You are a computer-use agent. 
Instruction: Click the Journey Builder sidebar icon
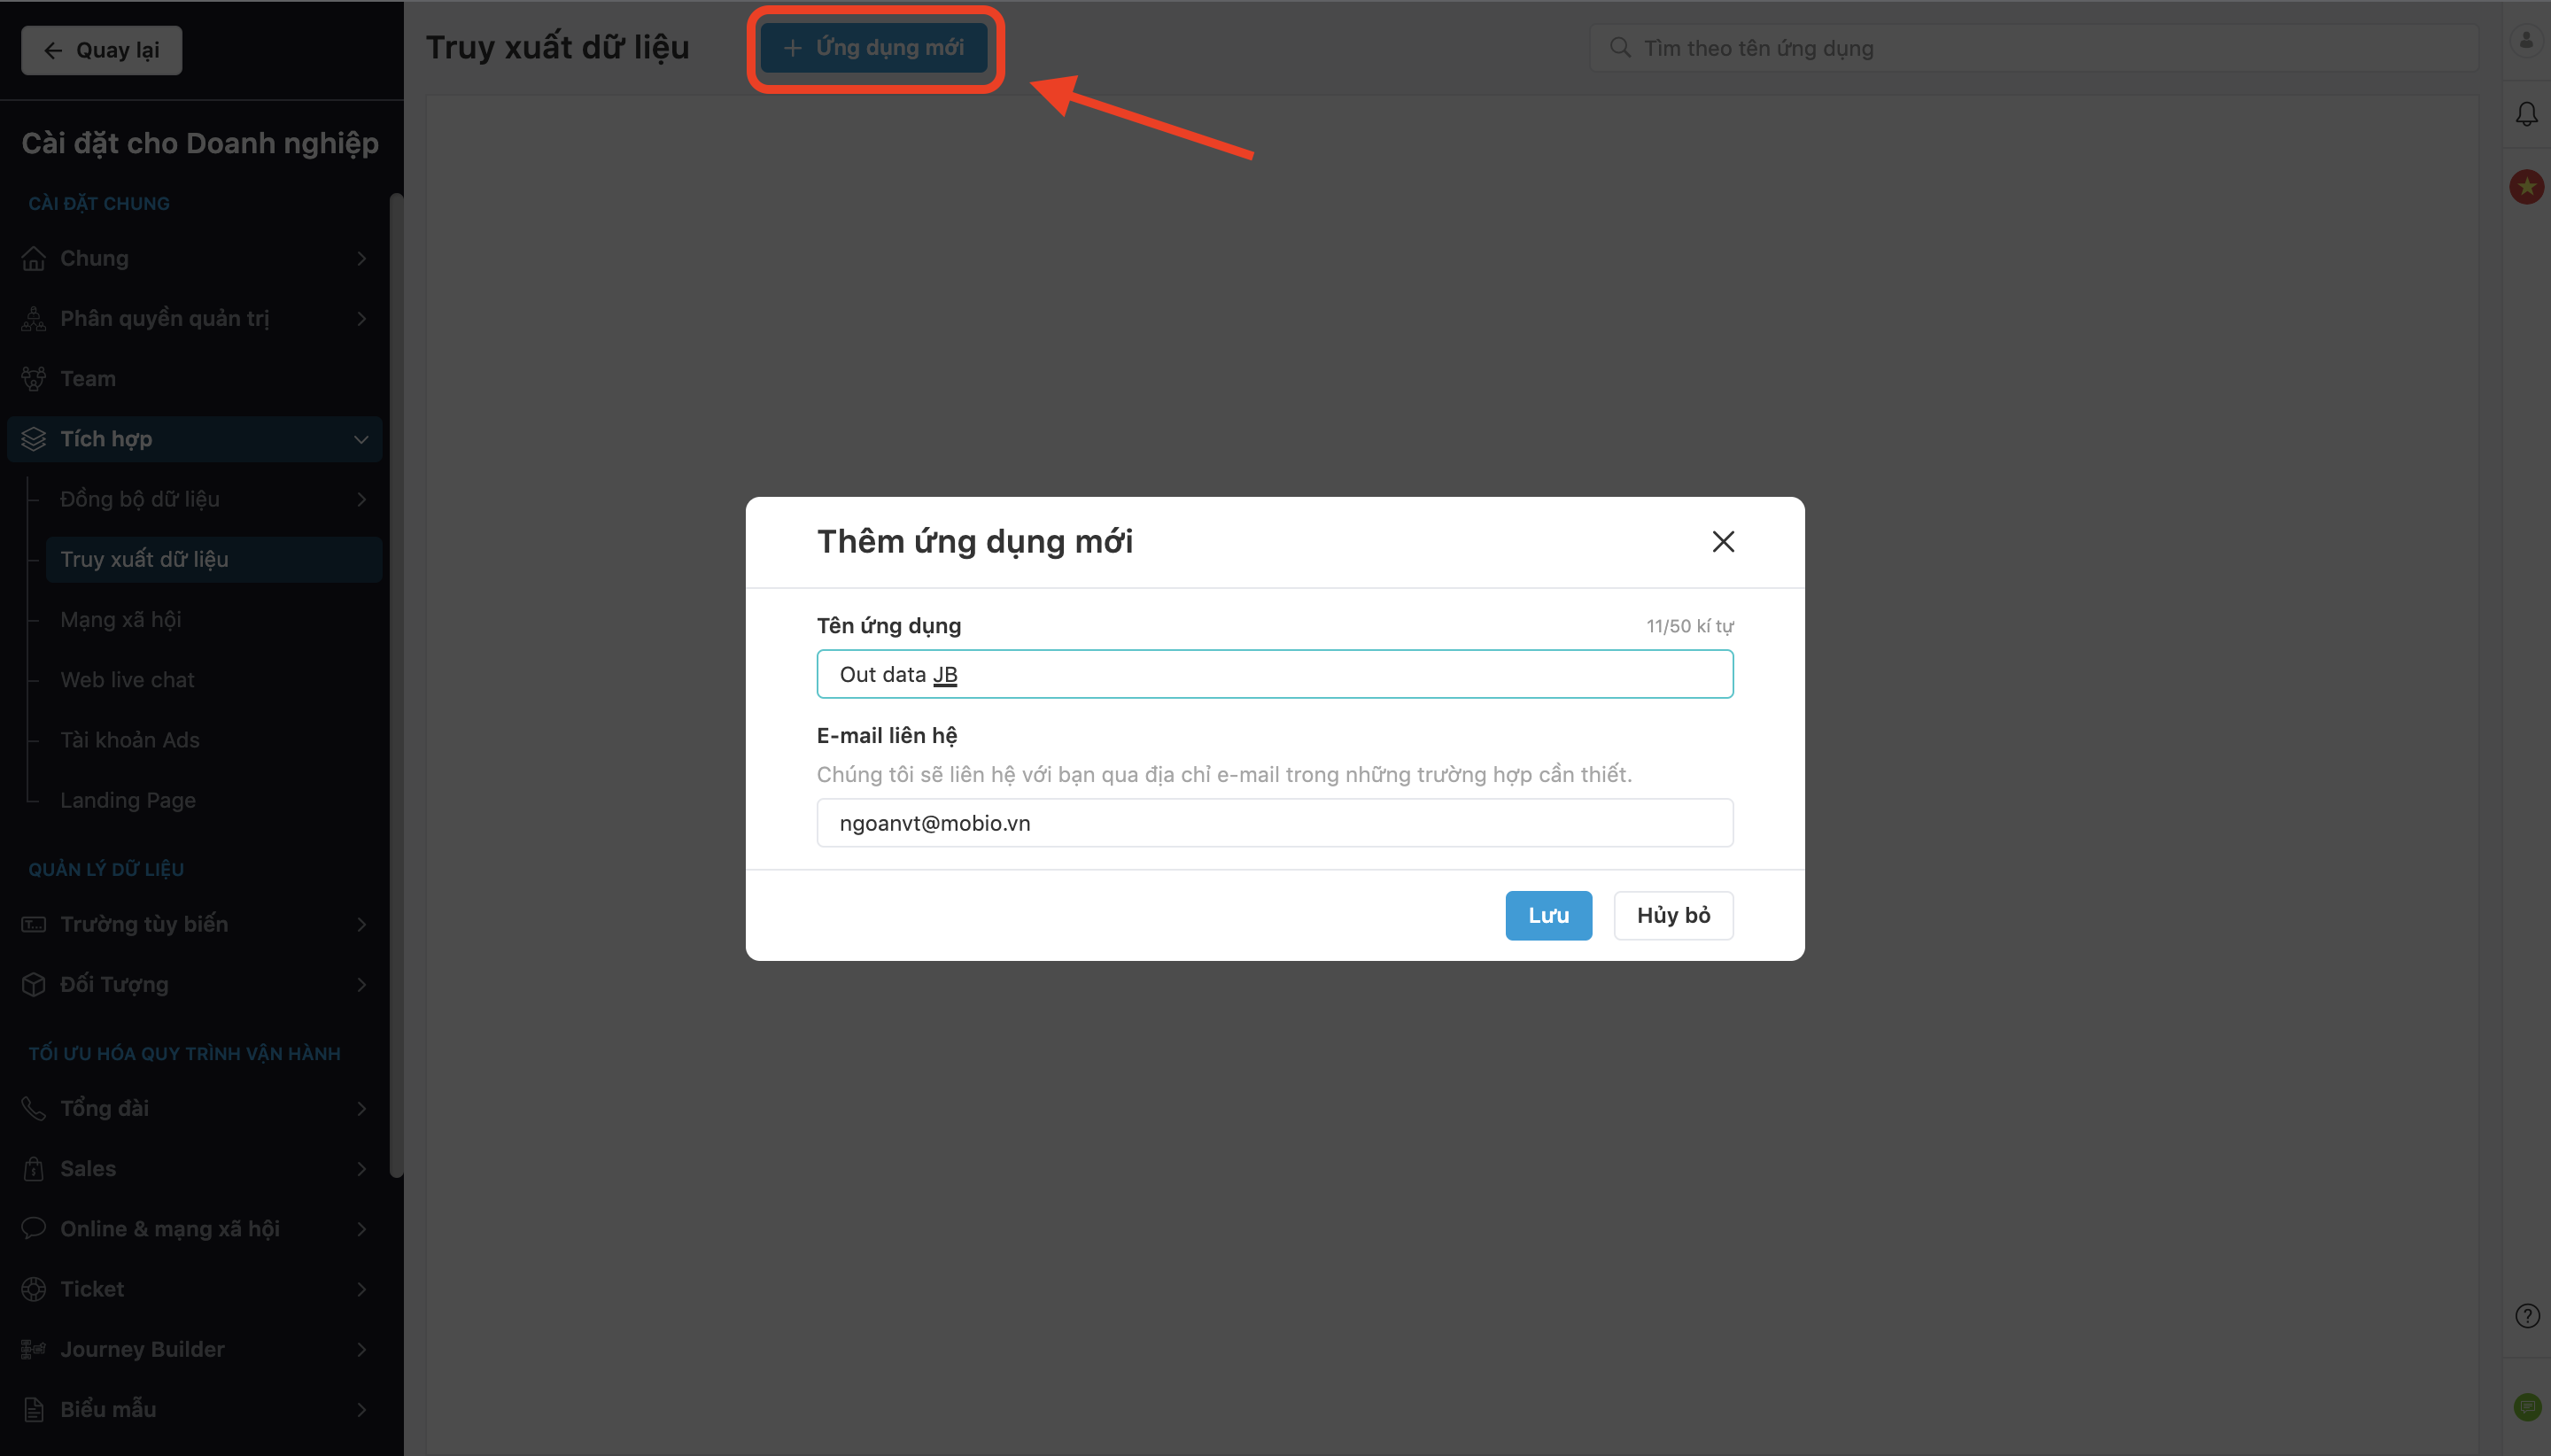point(34,1349)
